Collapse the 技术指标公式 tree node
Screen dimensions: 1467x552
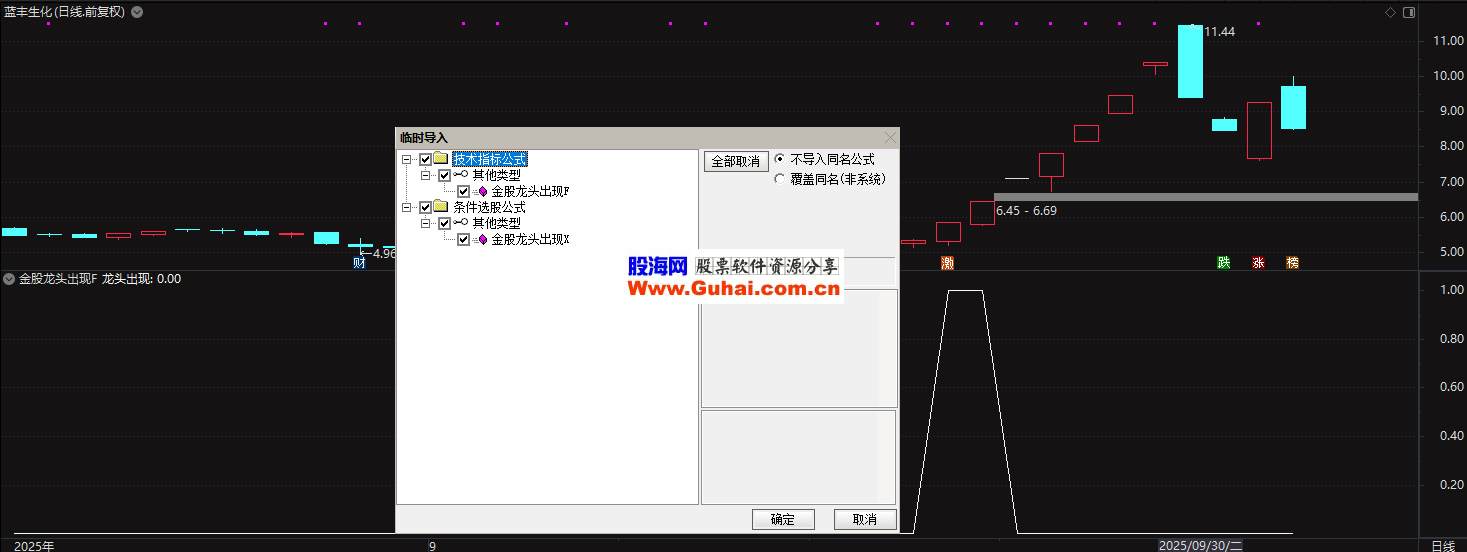[x=407, y=159]
